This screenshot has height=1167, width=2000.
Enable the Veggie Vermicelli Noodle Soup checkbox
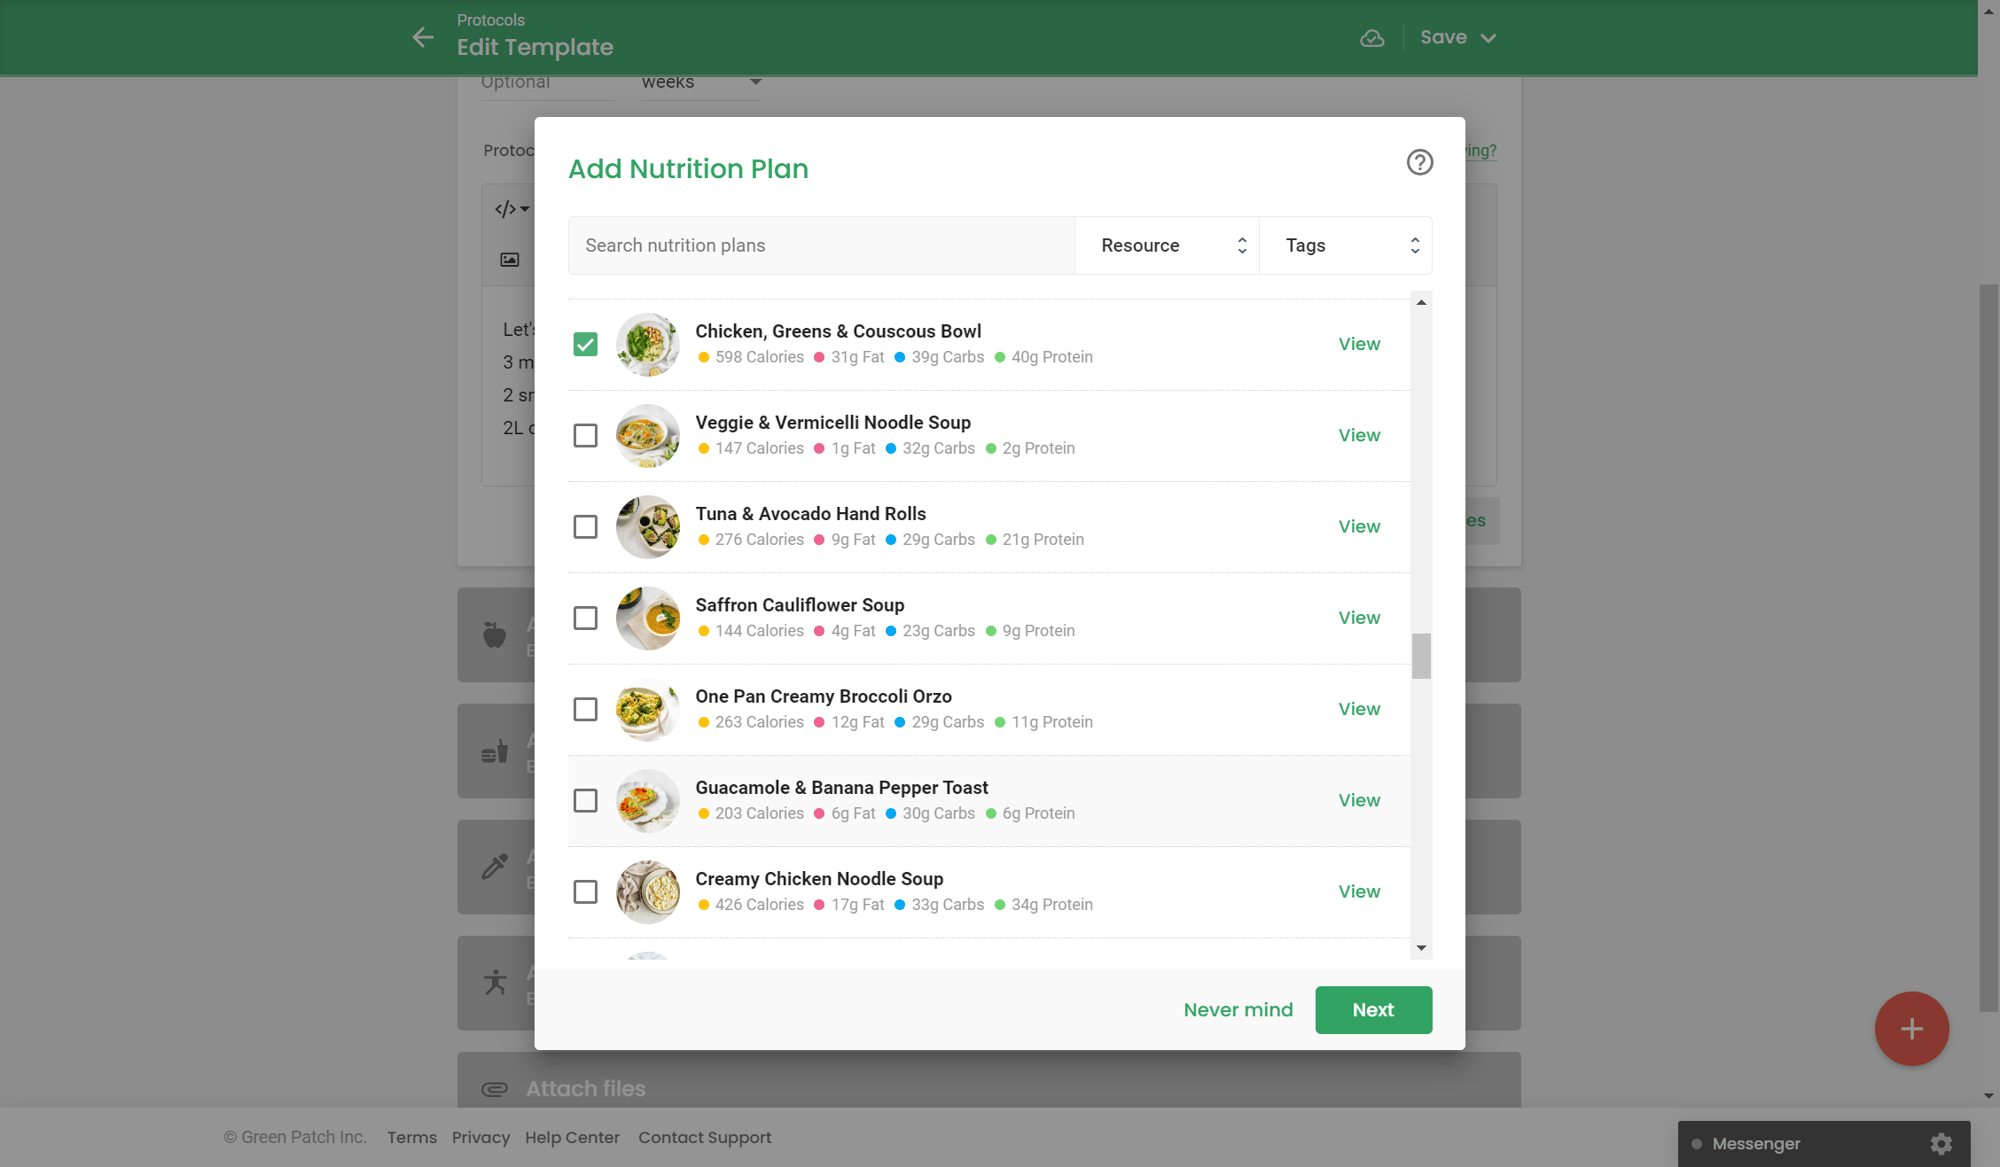585,435
